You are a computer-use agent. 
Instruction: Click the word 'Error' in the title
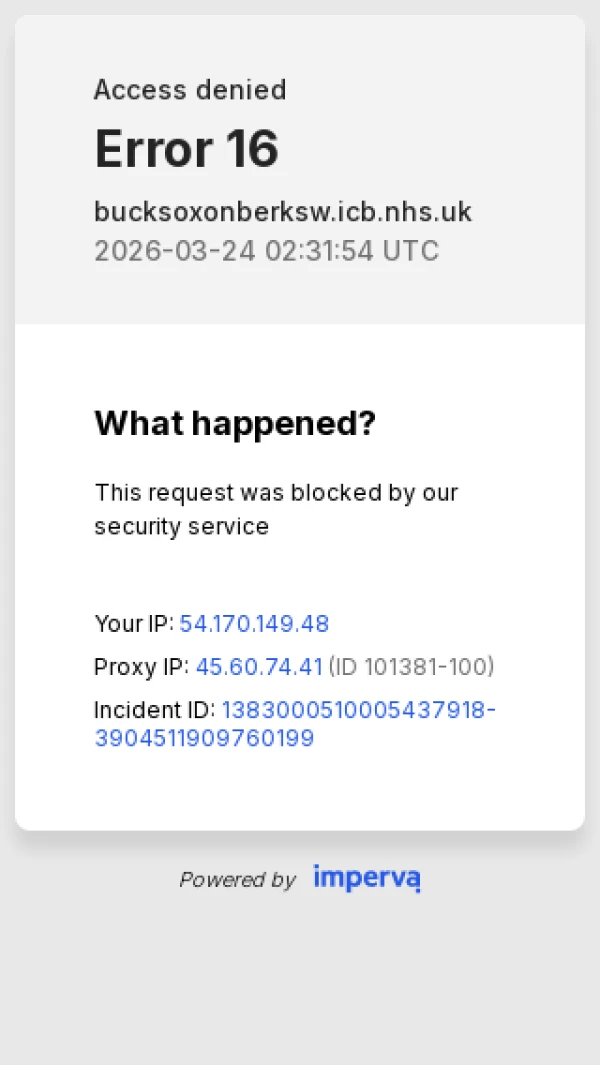click(x=154, y=150)
